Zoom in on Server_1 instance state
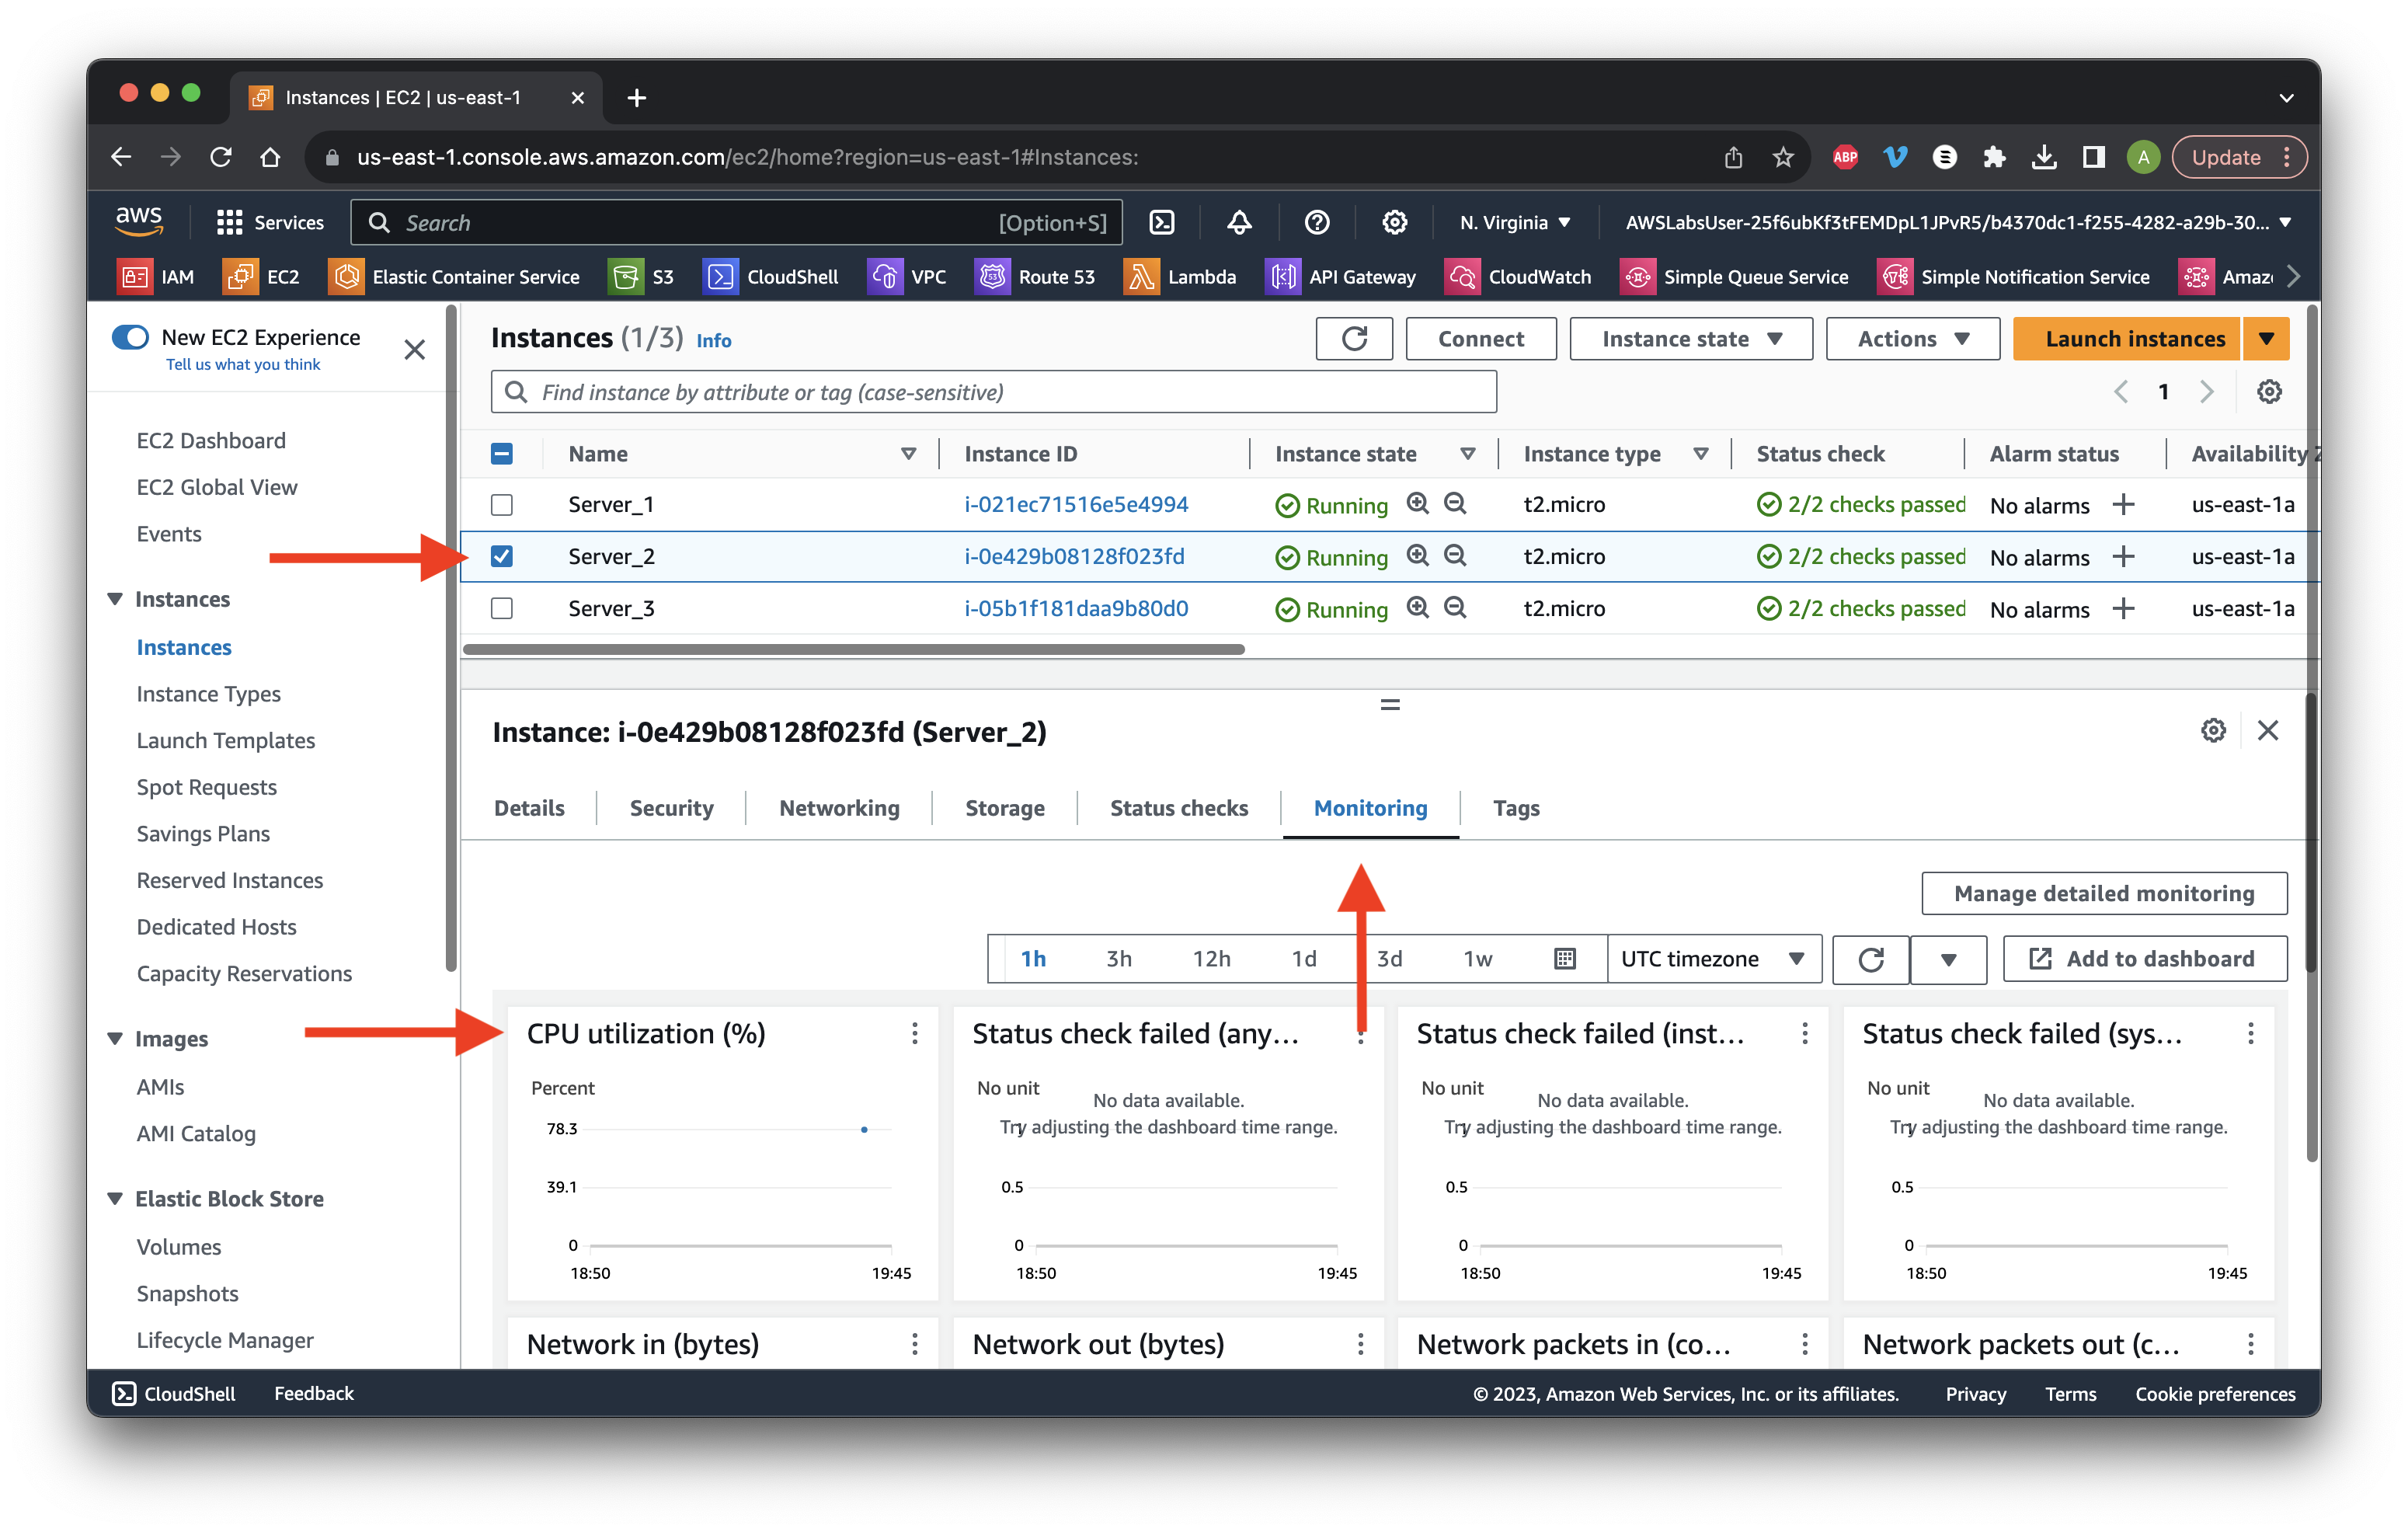The height and width of the screenshot is (1532, 2408). (x=1417, y=503)
